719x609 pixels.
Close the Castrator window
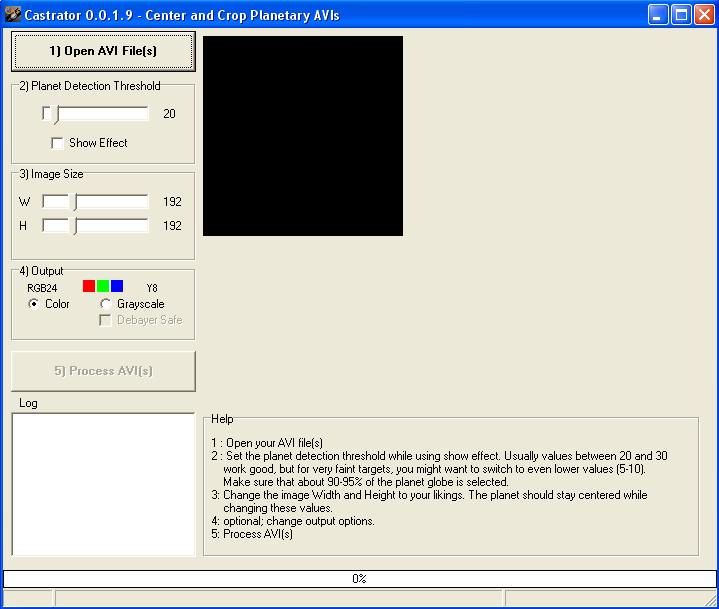pyautogui.click(x=704, y=15)
